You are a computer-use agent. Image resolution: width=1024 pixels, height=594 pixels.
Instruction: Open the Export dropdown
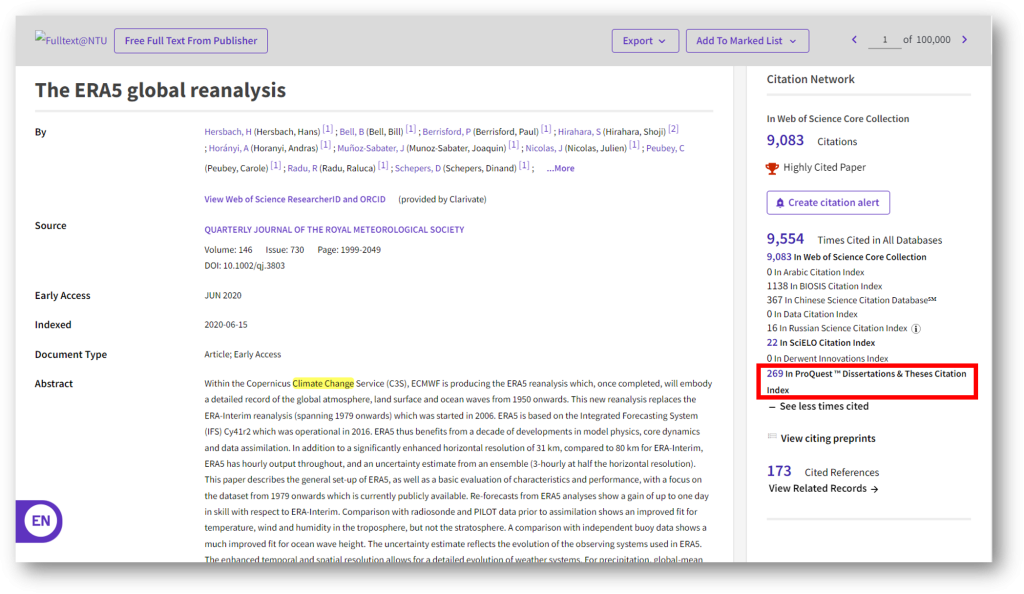(x=645, y=40)
